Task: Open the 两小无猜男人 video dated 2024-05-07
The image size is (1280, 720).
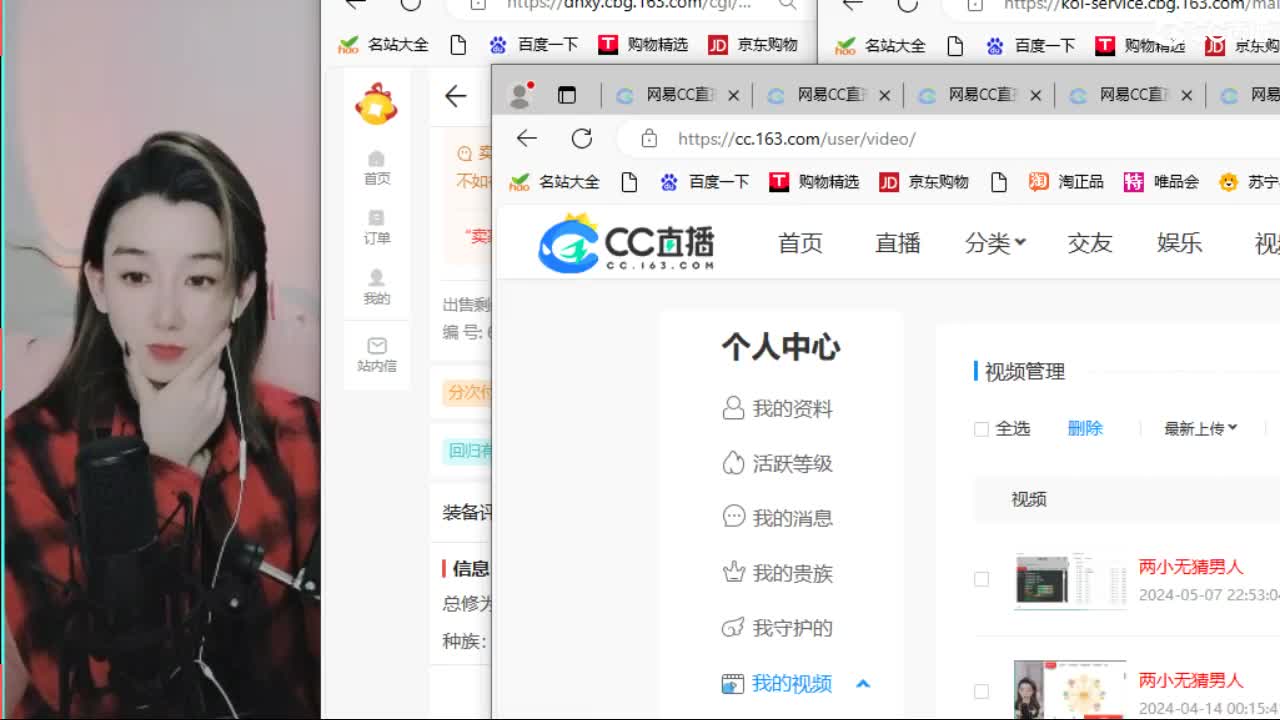Action: pyautogui.click(x=1191, y=567)
